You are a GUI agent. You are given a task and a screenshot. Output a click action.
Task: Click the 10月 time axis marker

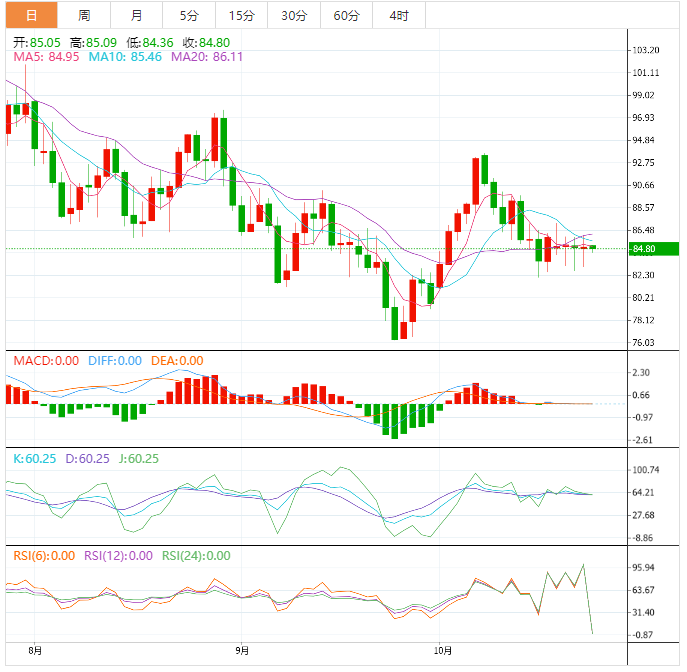(x=443, y=651)
